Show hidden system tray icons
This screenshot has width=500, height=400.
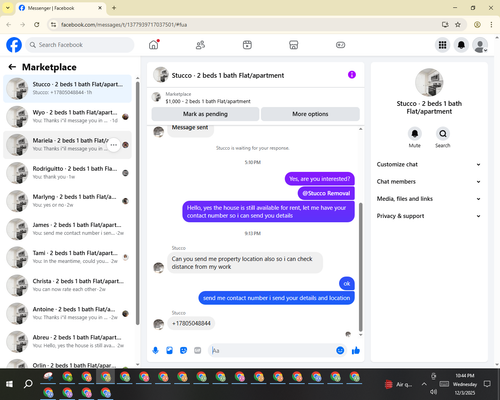pyautogui.click(x=424, y=384)
